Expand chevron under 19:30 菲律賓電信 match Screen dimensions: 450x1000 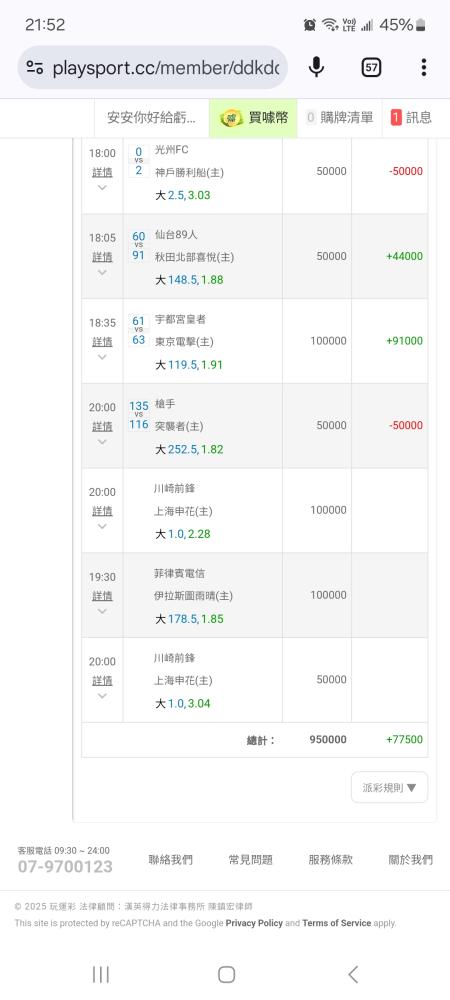103,611
